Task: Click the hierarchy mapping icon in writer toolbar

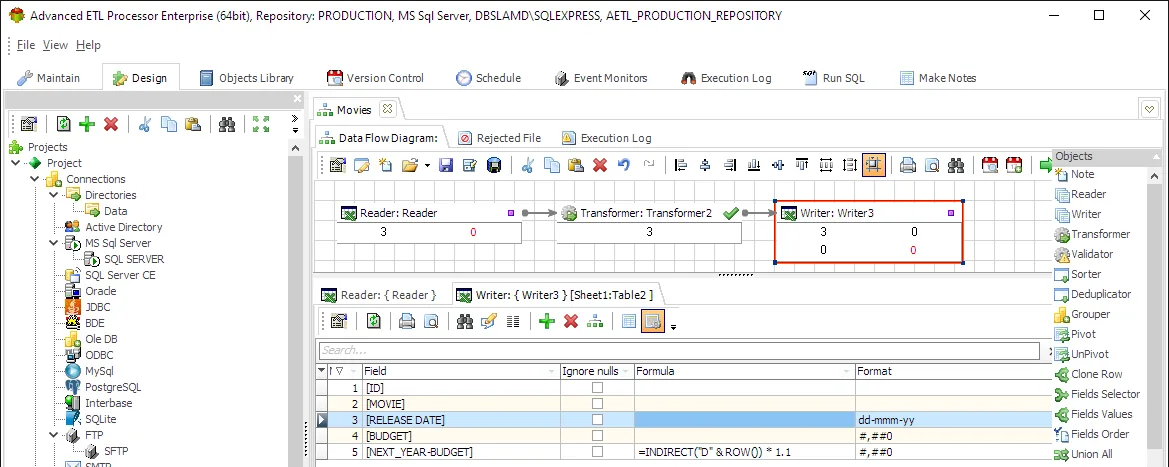Action: coord(594,322)
